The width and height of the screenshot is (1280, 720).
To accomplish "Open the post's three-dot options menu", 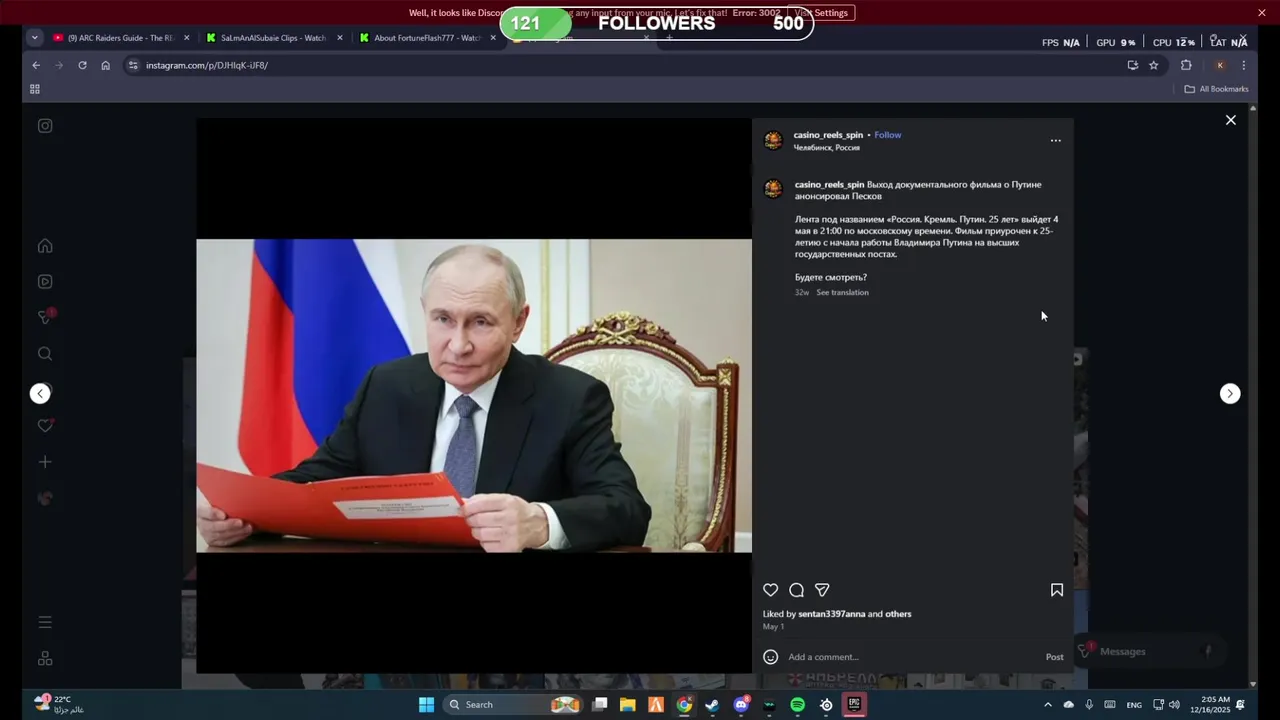I will pos(1055,141).
